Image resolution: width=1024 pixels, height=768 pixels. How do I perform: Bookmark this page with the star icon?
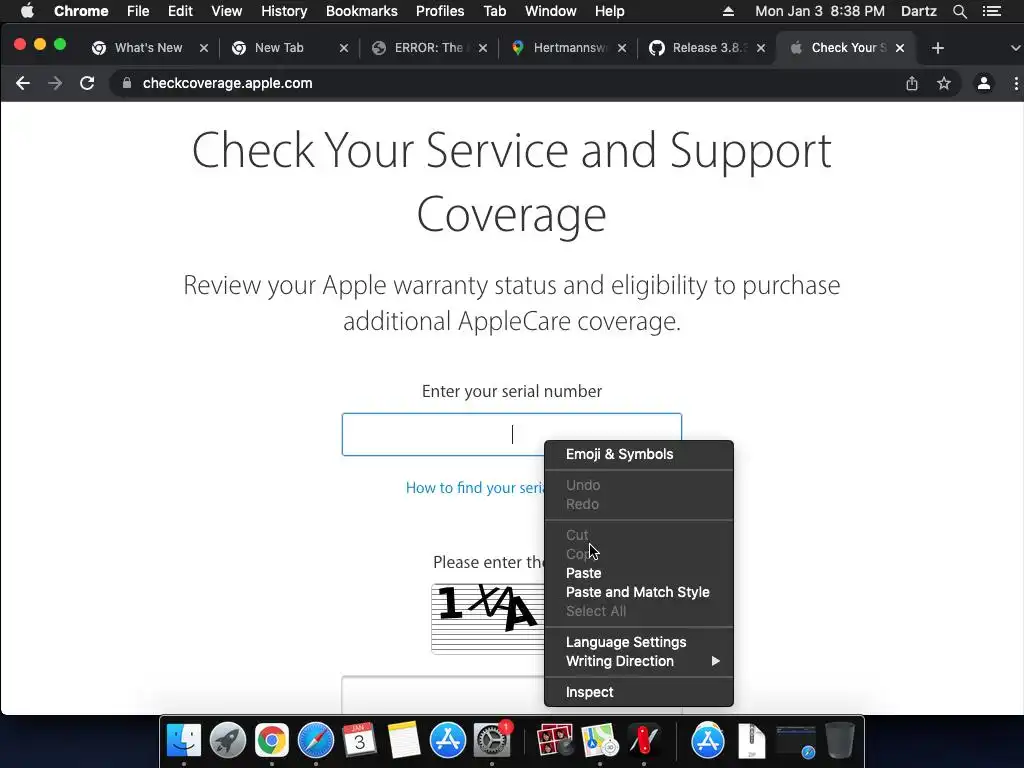pos(944,83)
